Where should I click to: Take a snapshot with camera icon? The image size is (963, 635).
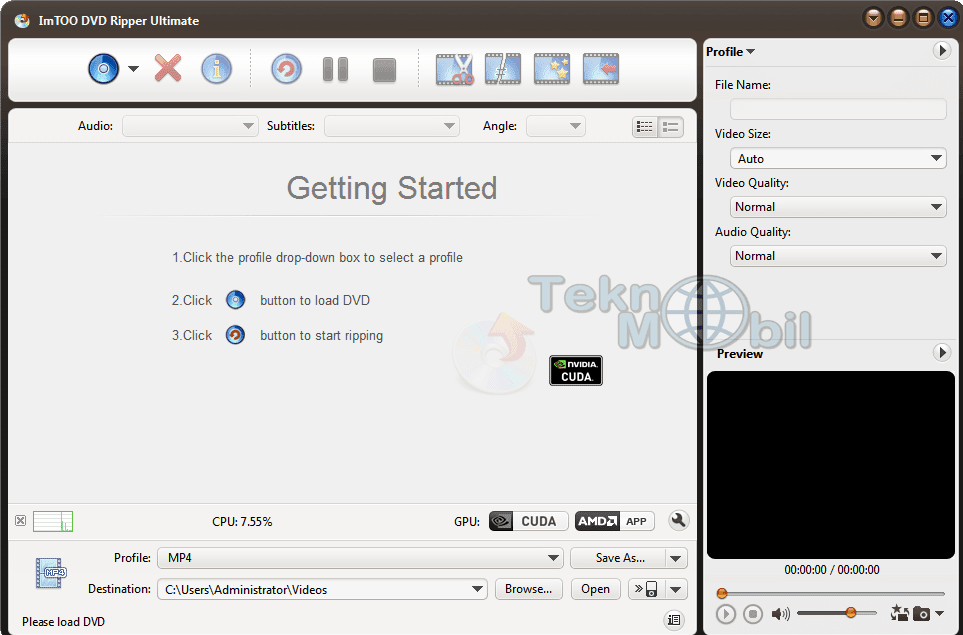921,614
